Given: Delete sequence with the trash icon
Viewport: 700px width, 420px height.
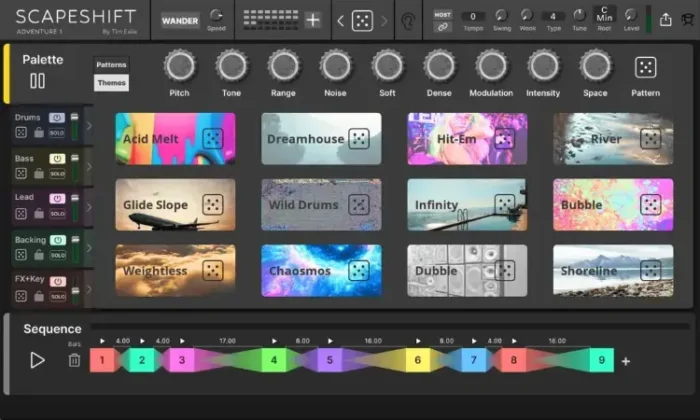Looking at the screenshot, I should click(74, 360).
